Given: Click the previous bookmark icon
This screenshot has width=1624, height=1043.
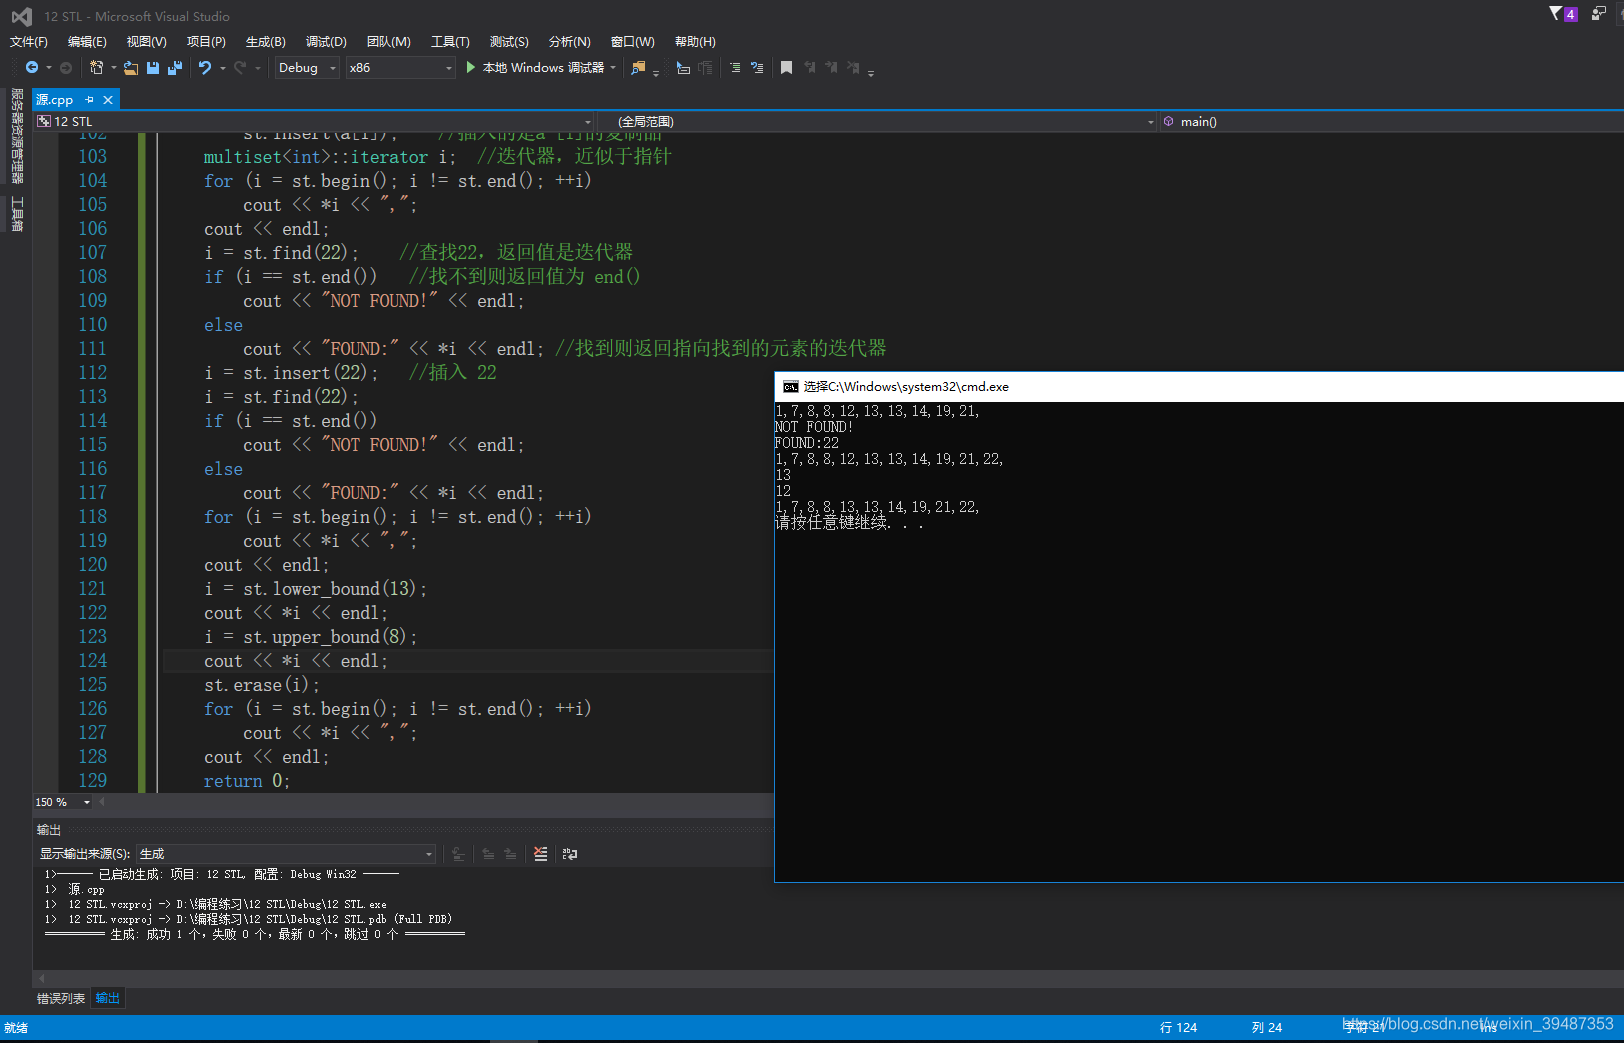Looking at the screenshot, I should click(809, 67).
